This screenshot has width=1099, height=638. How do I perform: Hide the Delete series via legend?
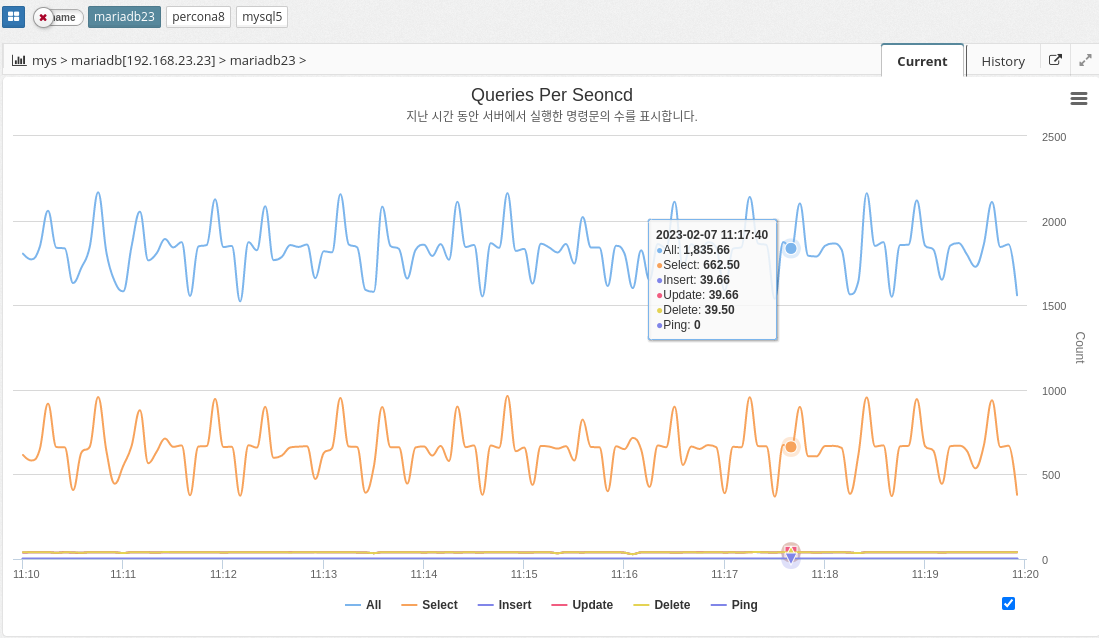click(x=662, y=605)
